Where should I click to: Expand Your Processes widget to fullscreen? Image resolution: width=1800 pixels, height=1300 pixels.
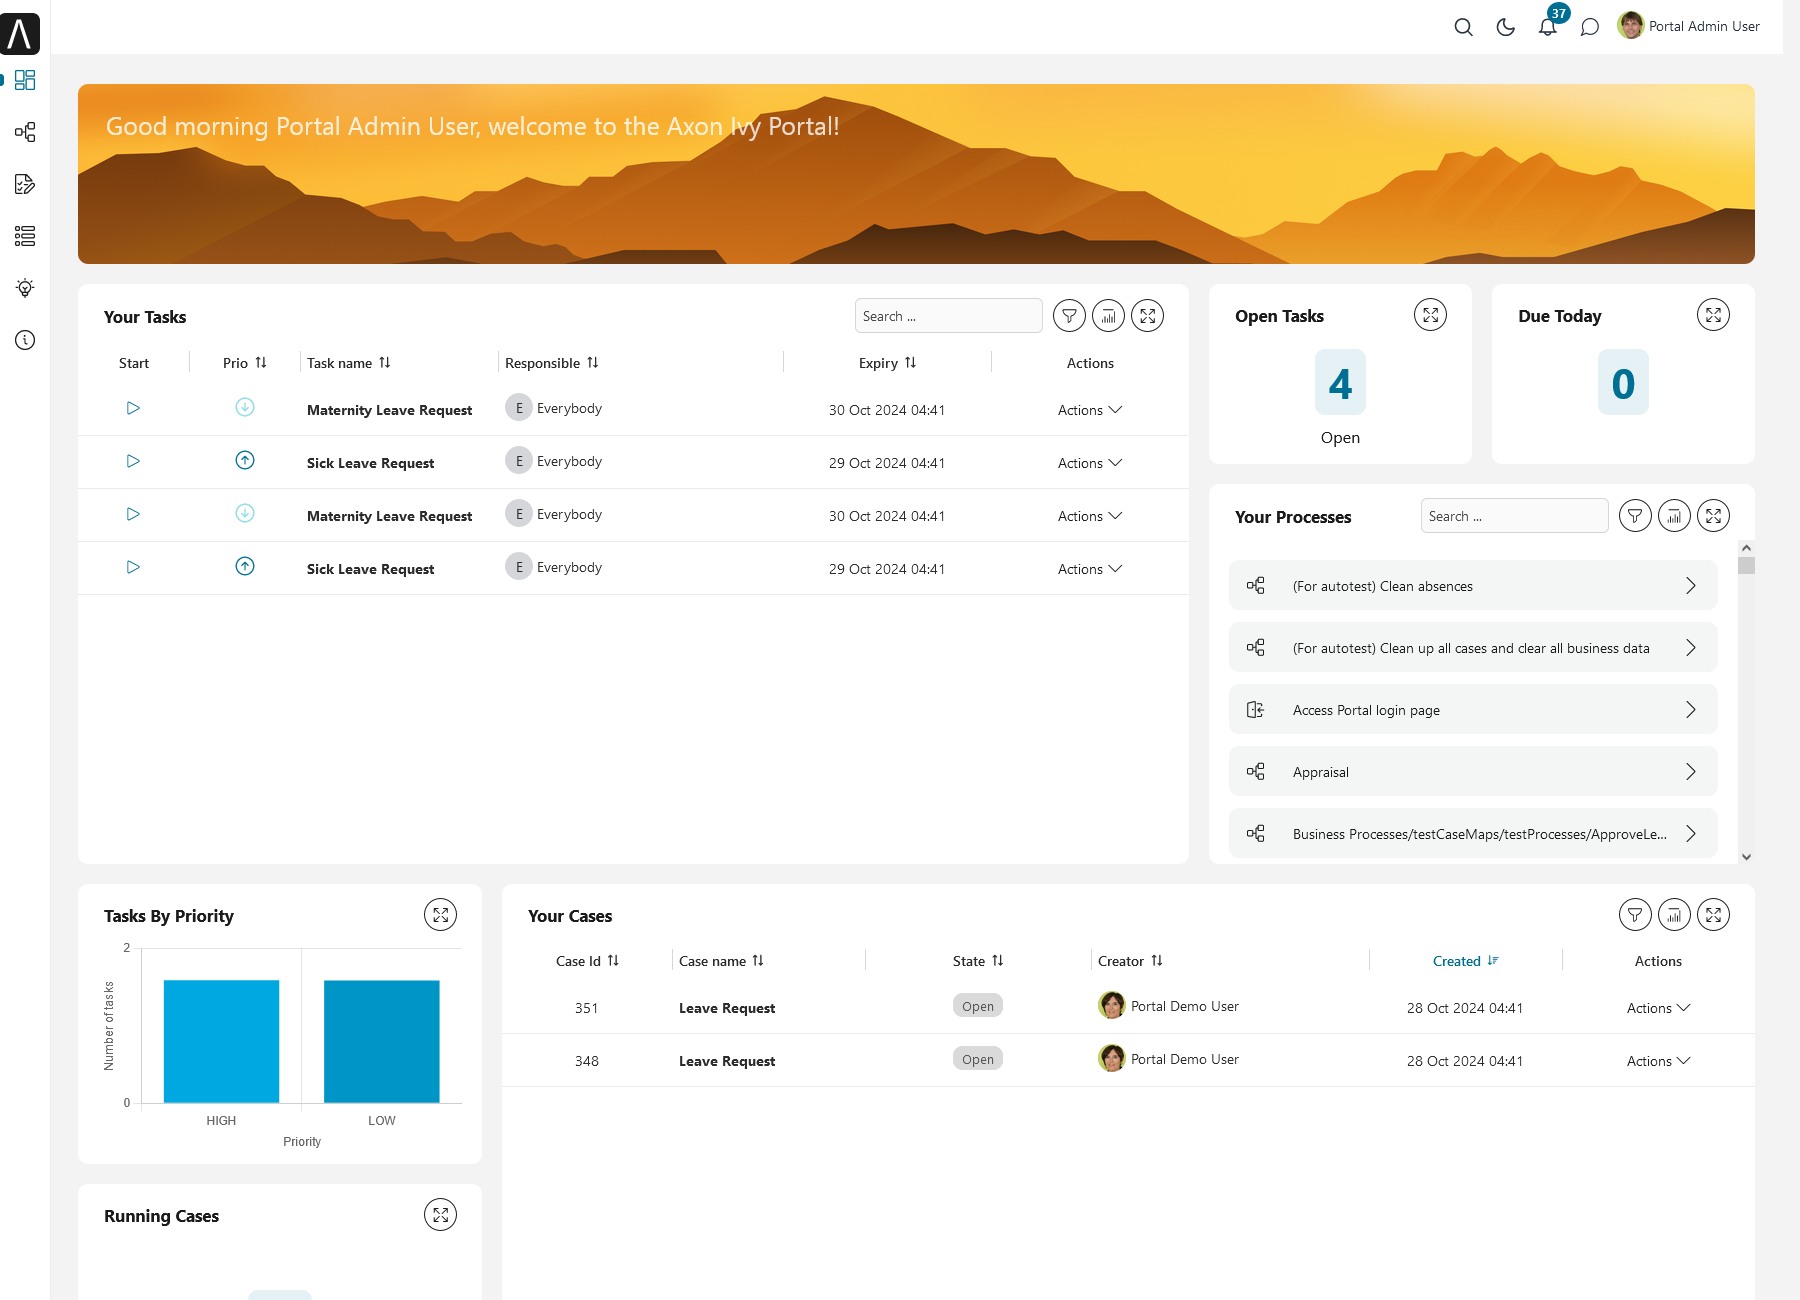[1713, 516]
